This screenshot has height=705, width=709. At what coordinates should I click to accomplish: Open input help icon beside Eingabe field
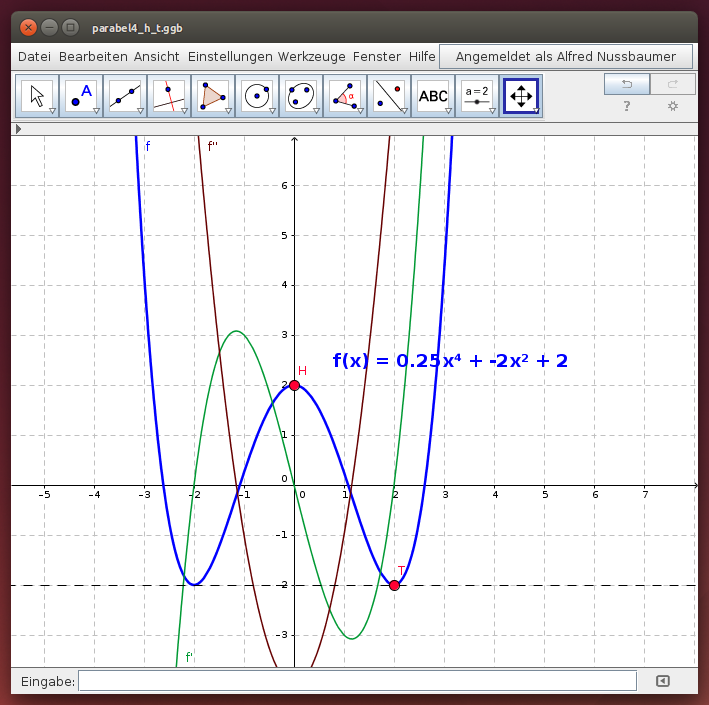(663, 681)
